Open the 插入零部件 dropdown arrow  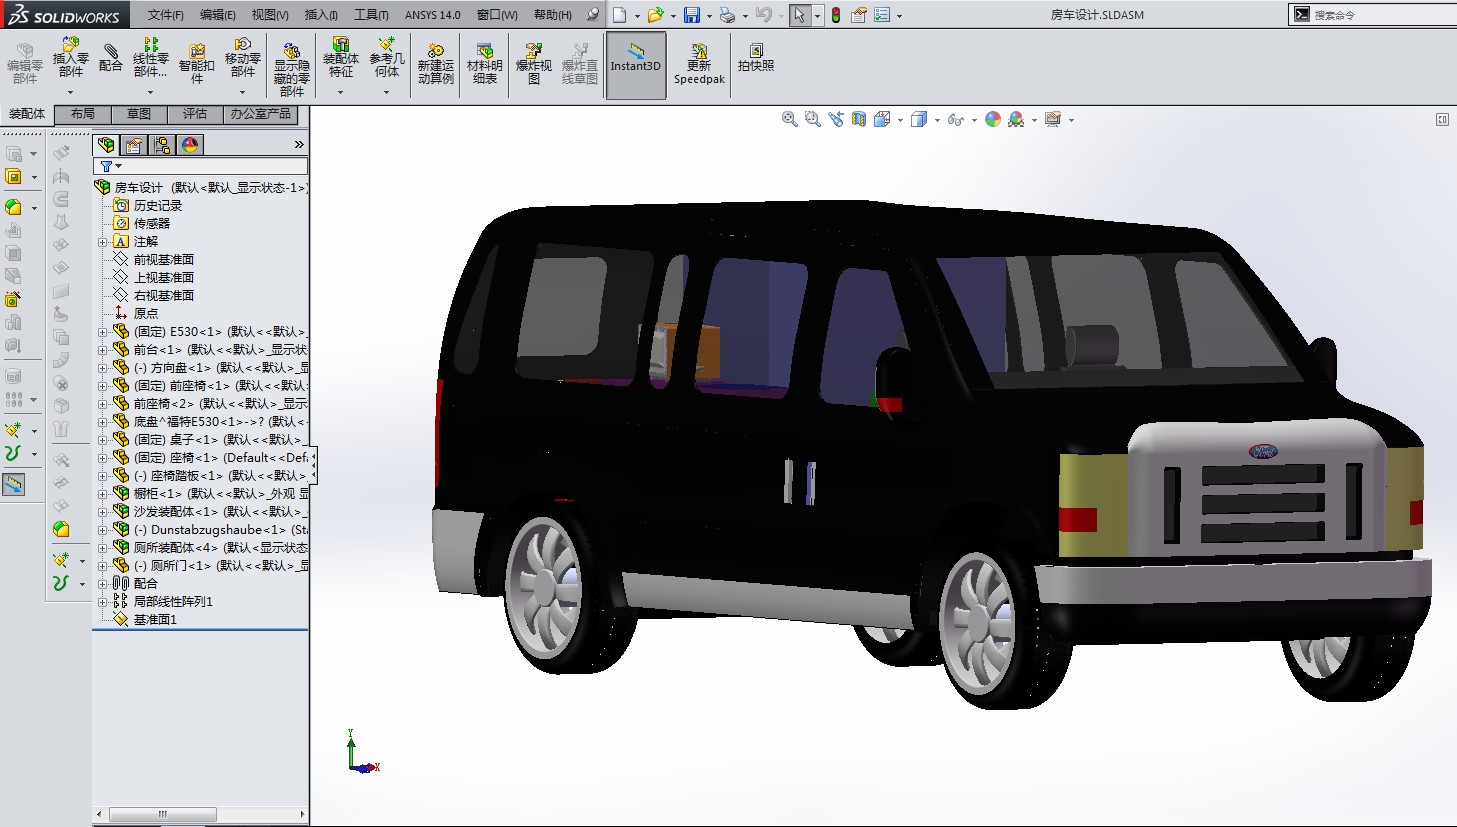[70, 92]
